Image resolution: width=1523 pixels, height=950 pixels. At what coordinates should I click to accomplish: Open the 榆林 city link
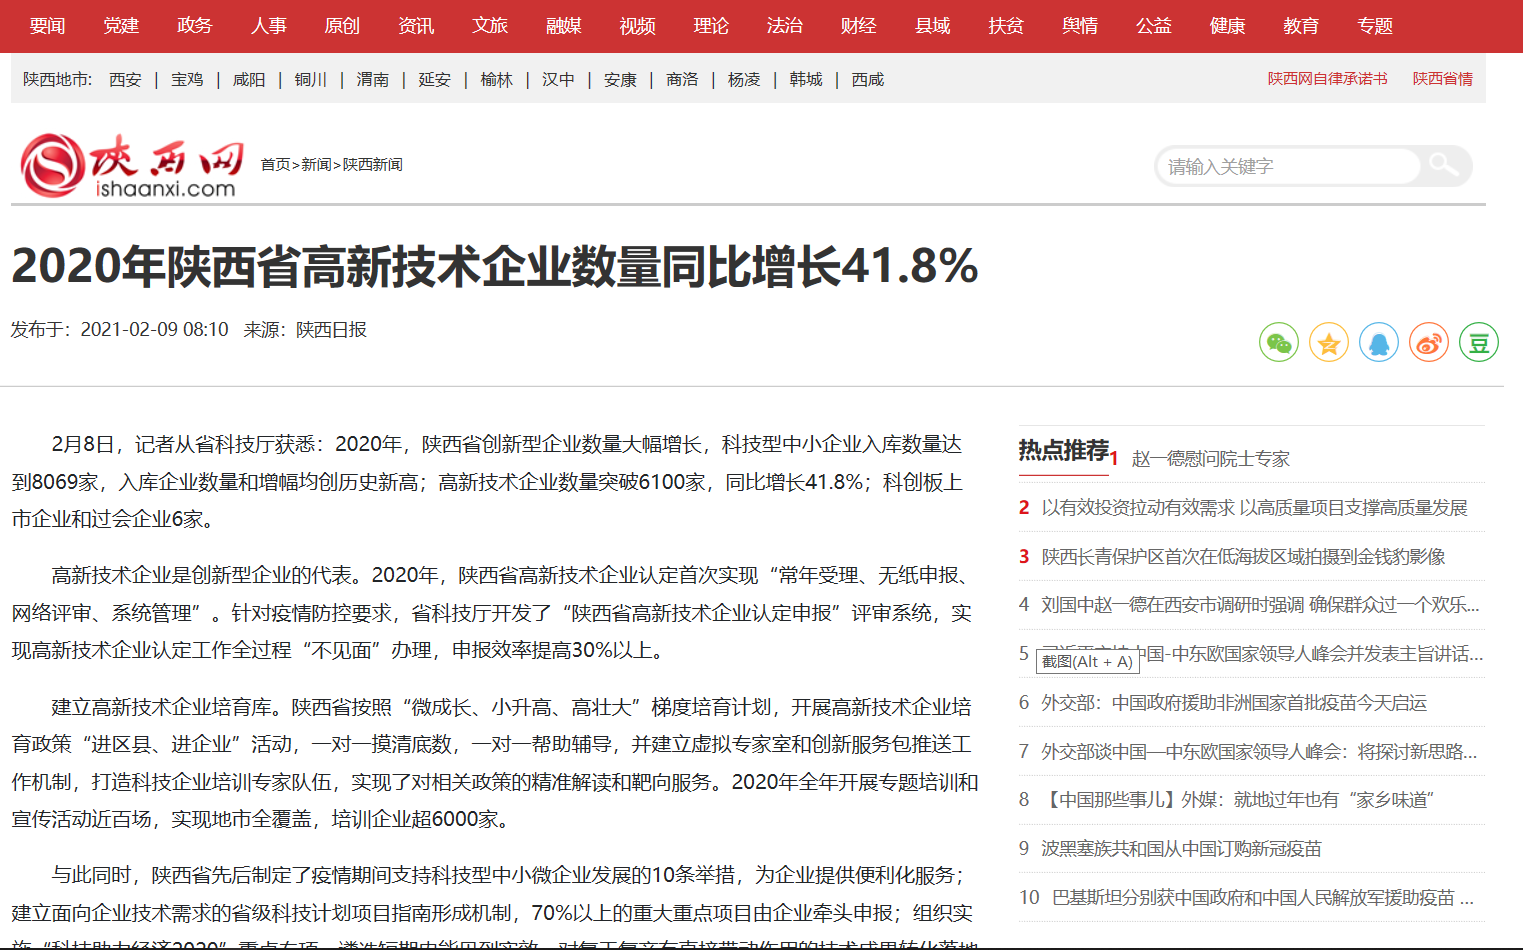coord(496,80)
